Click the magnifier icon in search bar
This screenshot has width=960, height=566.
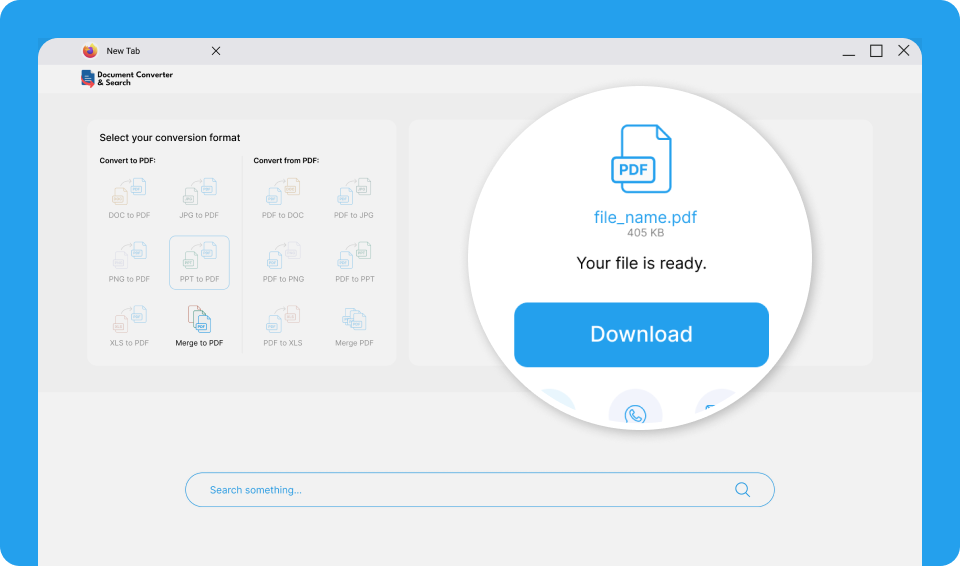742,489
